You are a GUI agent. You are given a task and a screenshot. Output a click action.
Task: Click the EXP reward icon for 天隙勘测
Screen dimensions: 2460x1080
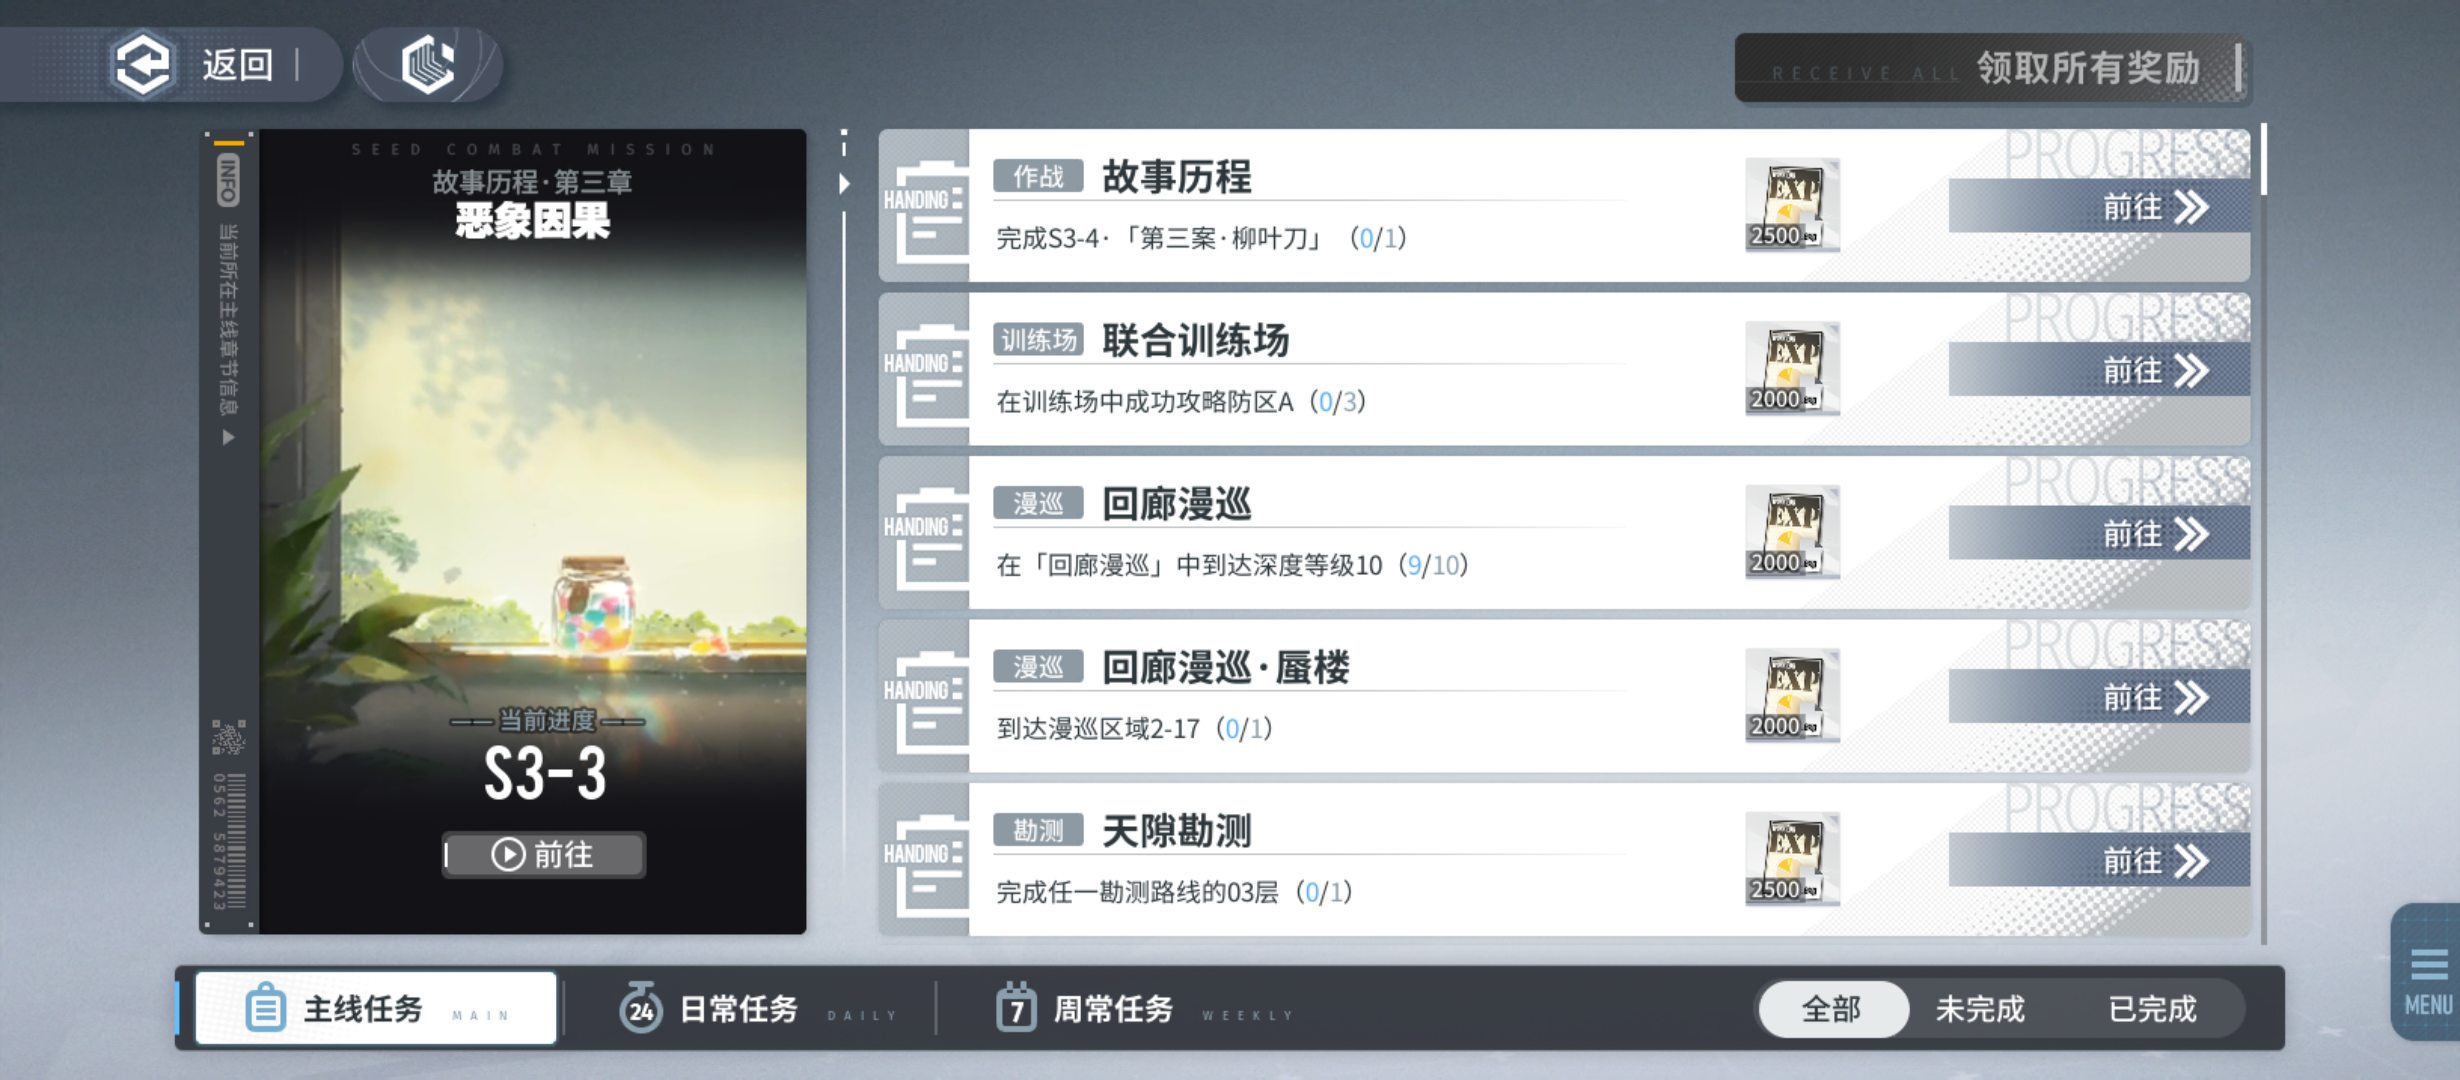pyautogui.click(x=1791, y=858)
